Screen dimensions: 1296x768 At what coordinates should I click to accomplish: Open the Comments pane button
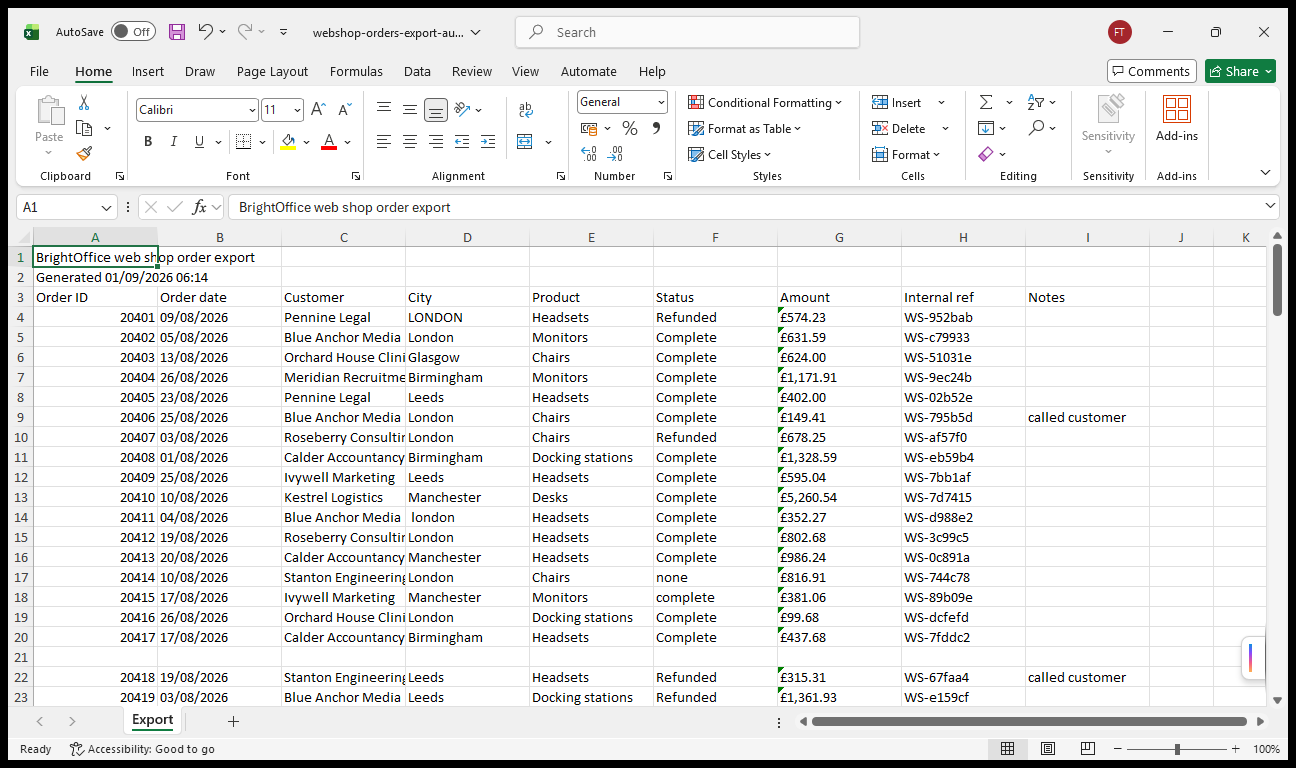coord(1151,71)
